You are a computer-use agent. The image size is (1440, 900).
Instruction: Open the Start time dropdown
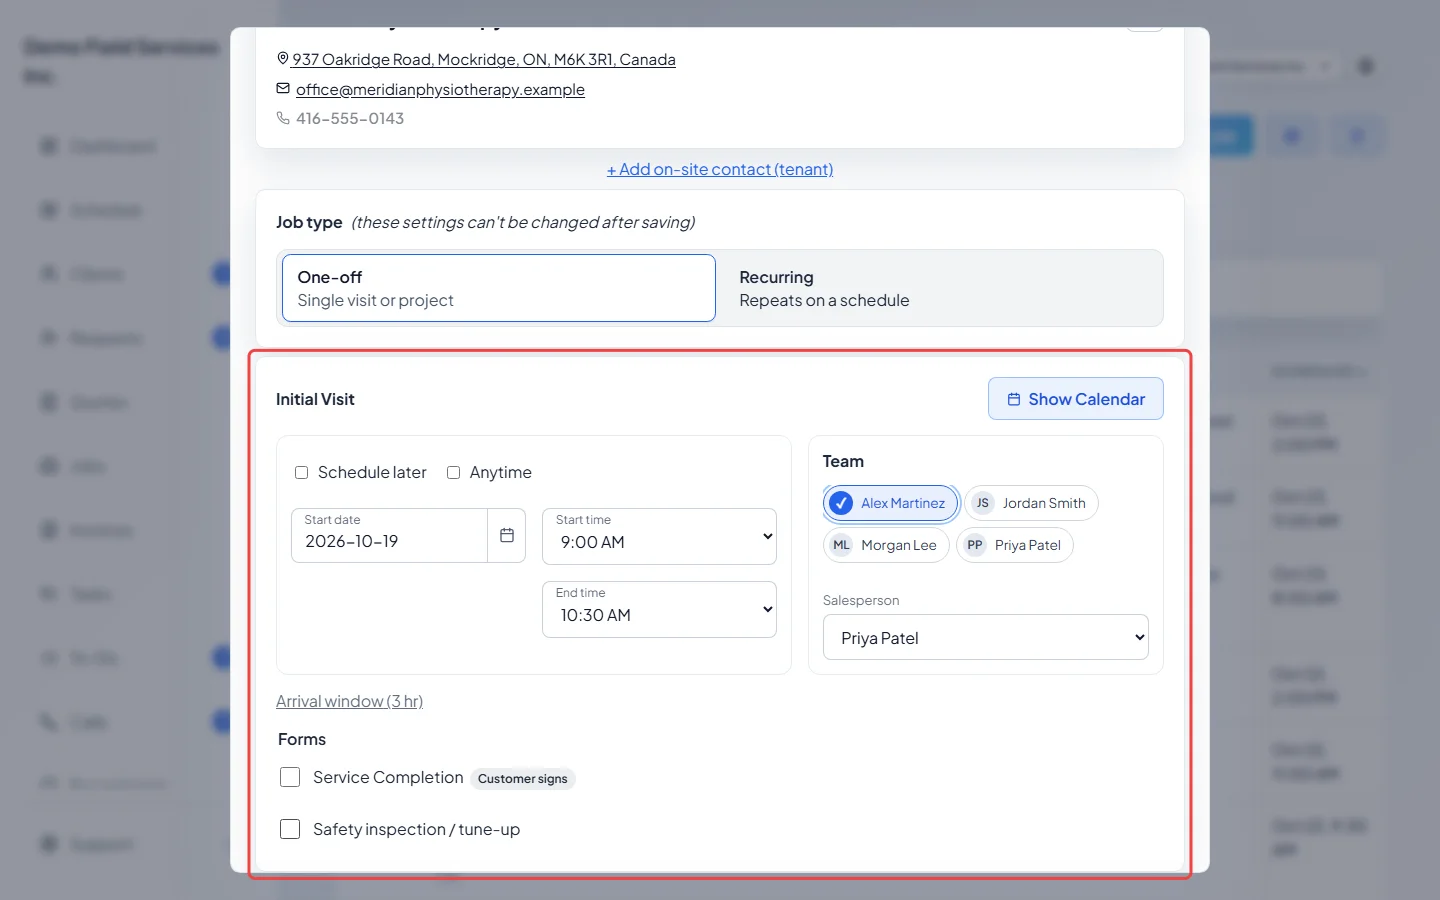pos(659,536)
